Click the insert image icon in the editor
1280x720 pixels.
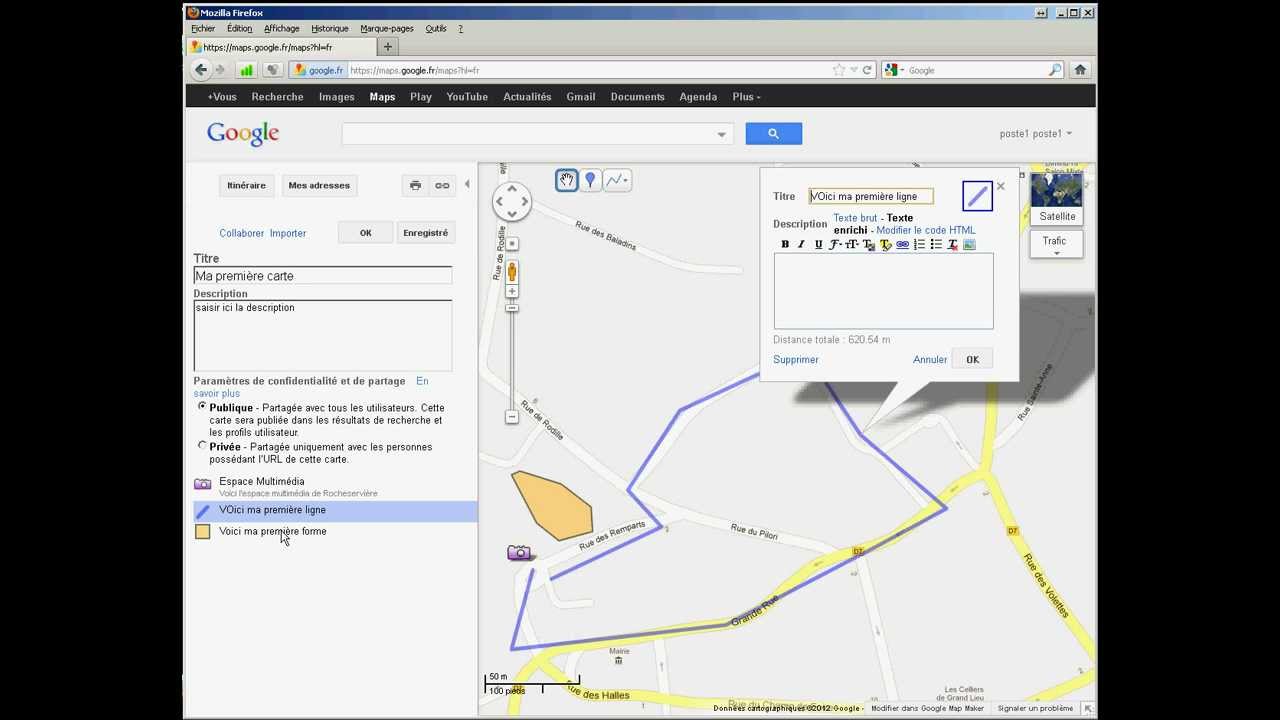point(969,244)
